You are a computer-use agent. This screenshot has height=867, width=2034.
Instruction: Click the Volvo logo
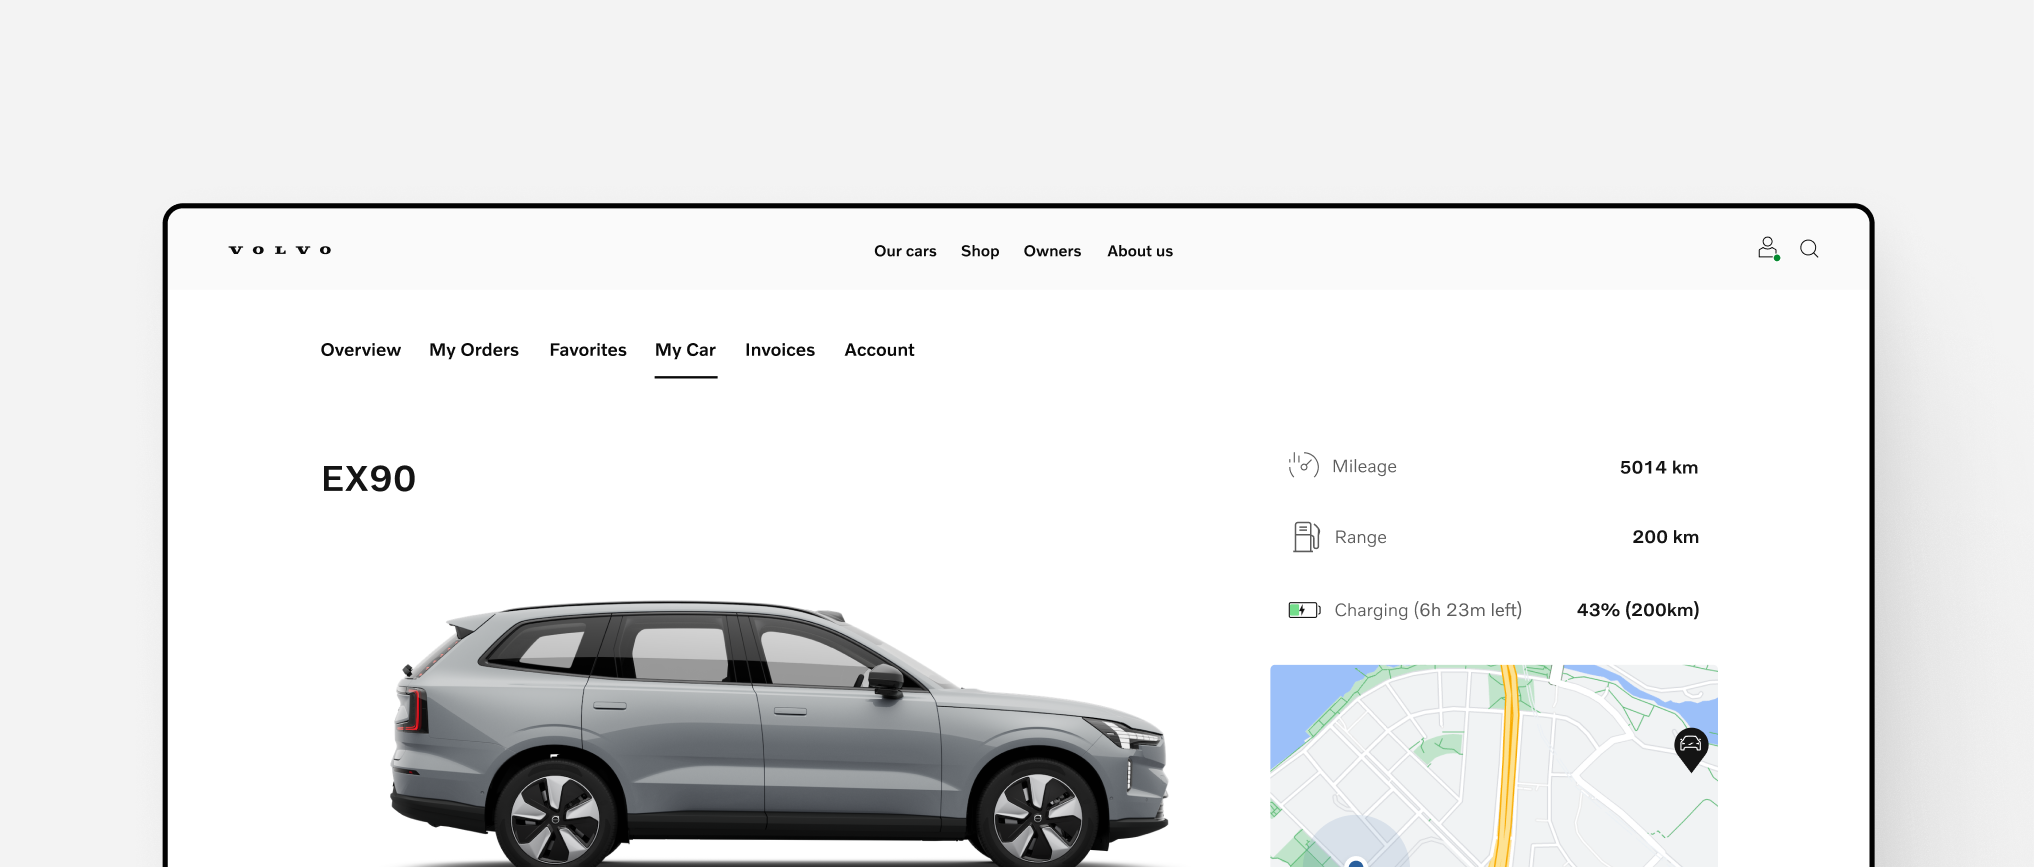coord(280,250)
